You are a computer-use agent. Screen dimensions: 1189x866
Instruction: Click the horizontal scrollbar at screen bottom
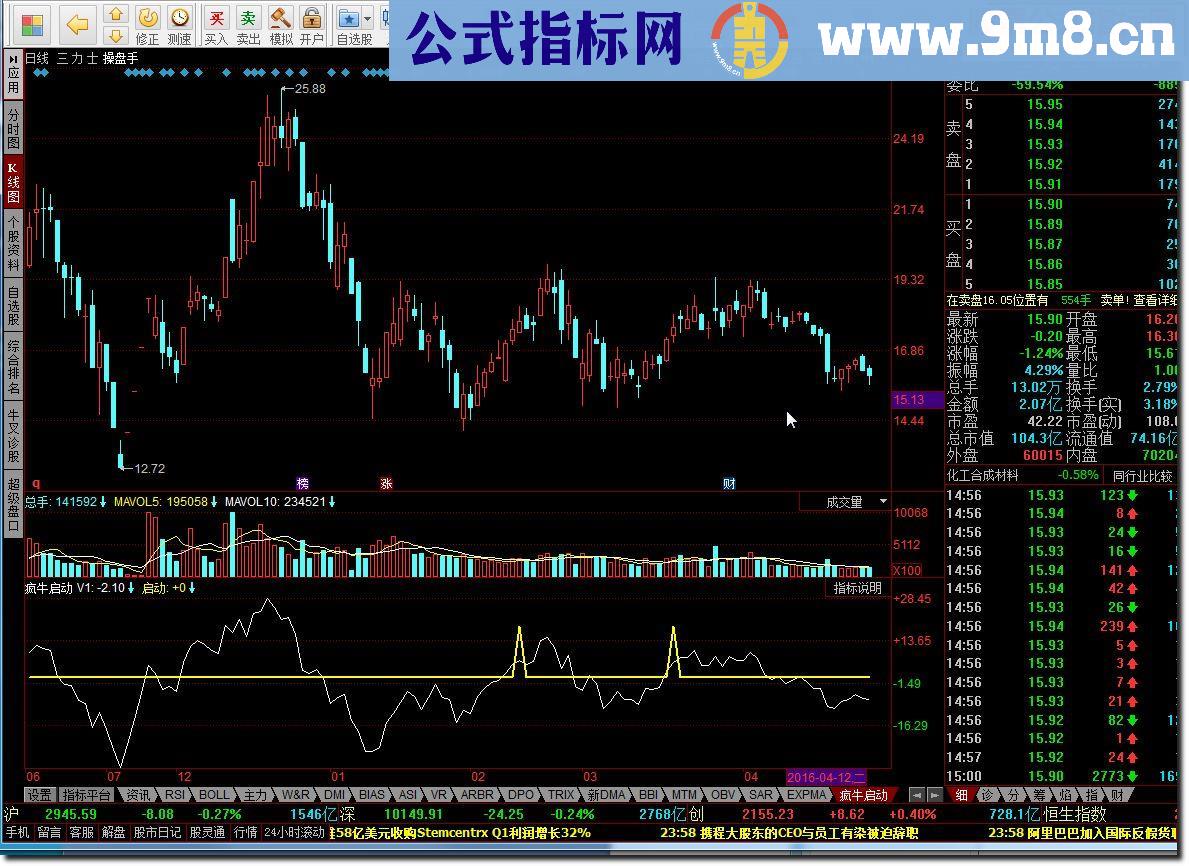(400, 854)
